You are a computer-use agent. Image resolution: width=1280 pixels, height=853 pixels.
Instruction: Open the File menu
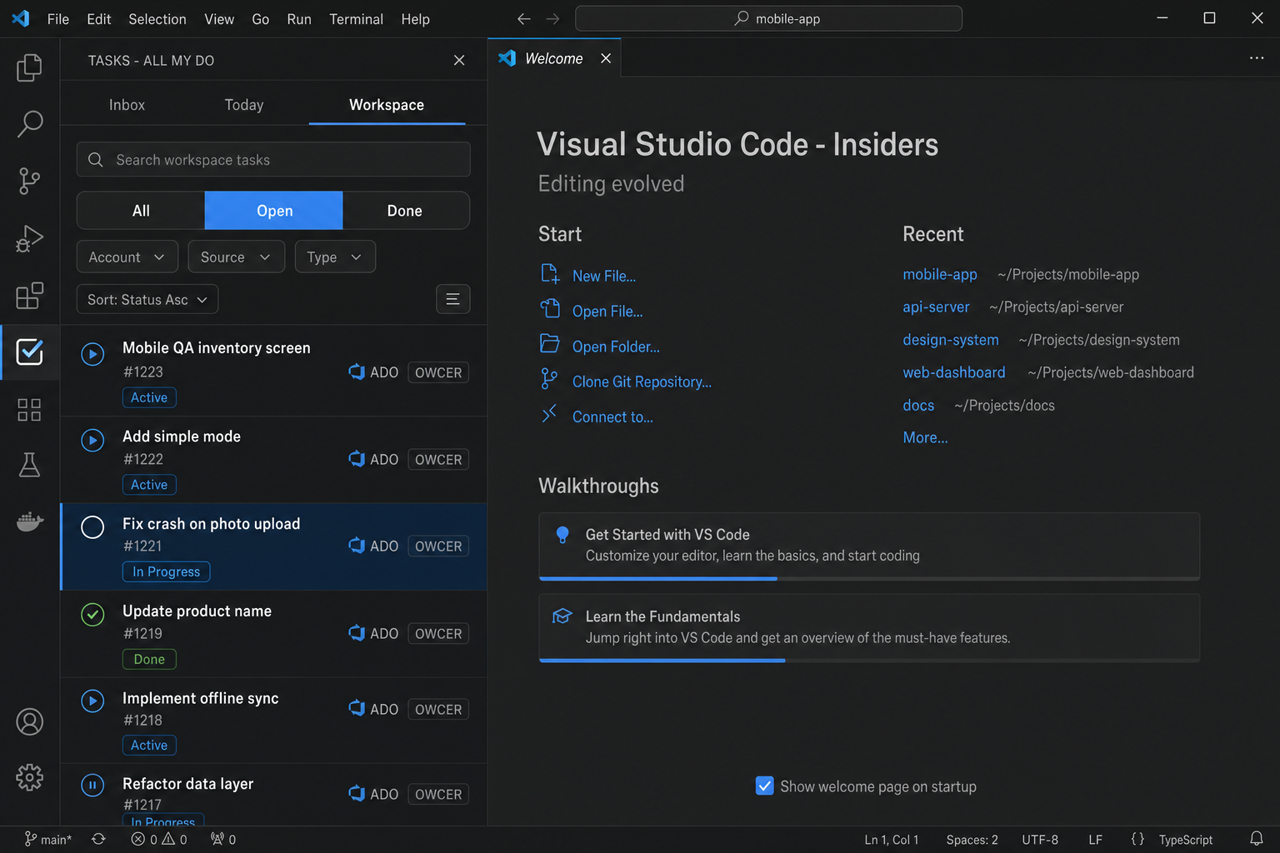coord(58,19)
